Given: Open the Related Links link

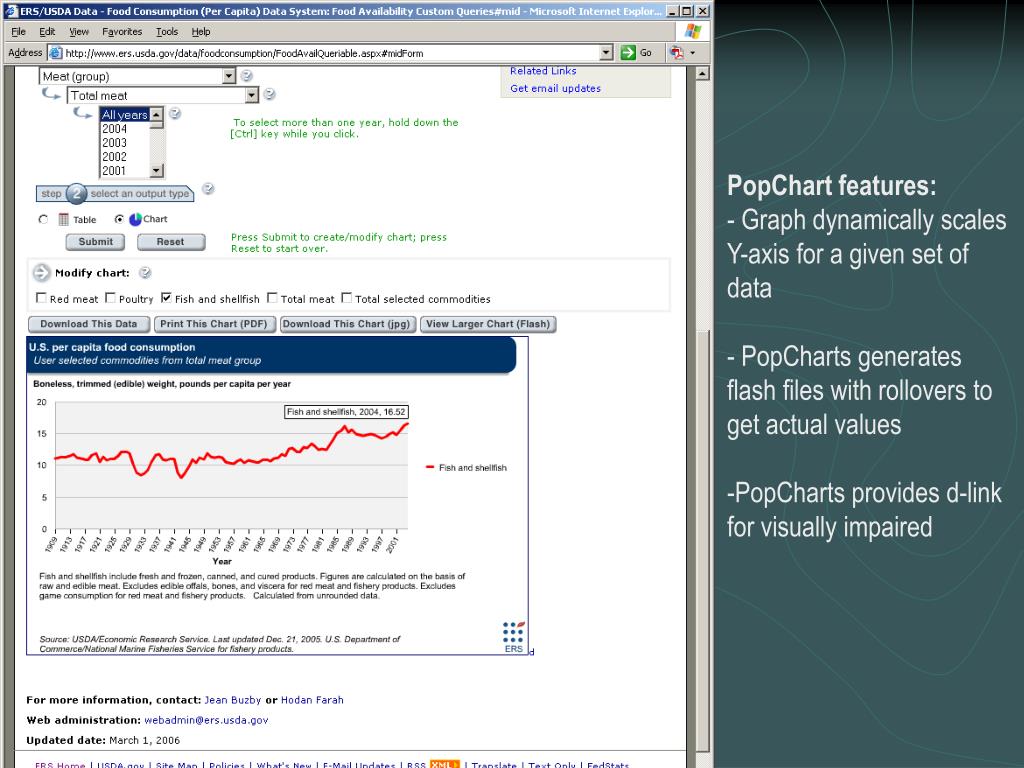Looking at the screenshot, I should pos(543,71).
